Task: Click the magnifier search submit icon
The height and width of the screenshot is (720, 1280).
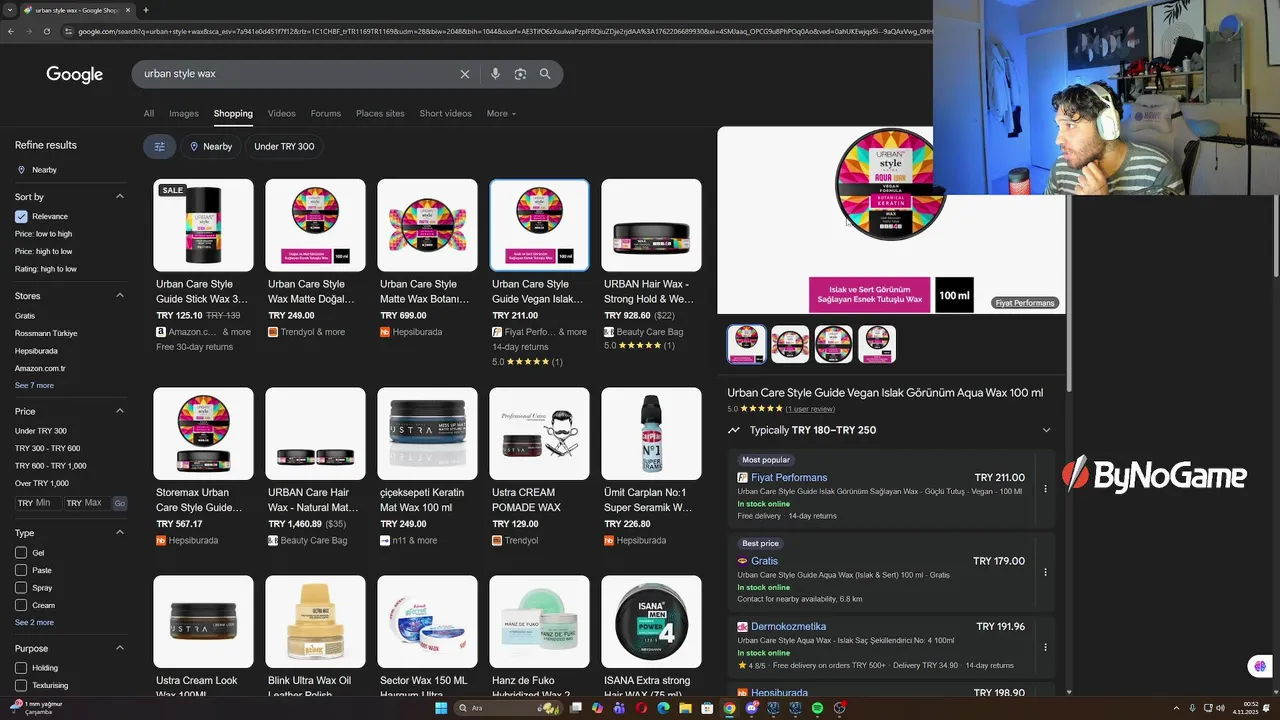Action: coord(545,74)
